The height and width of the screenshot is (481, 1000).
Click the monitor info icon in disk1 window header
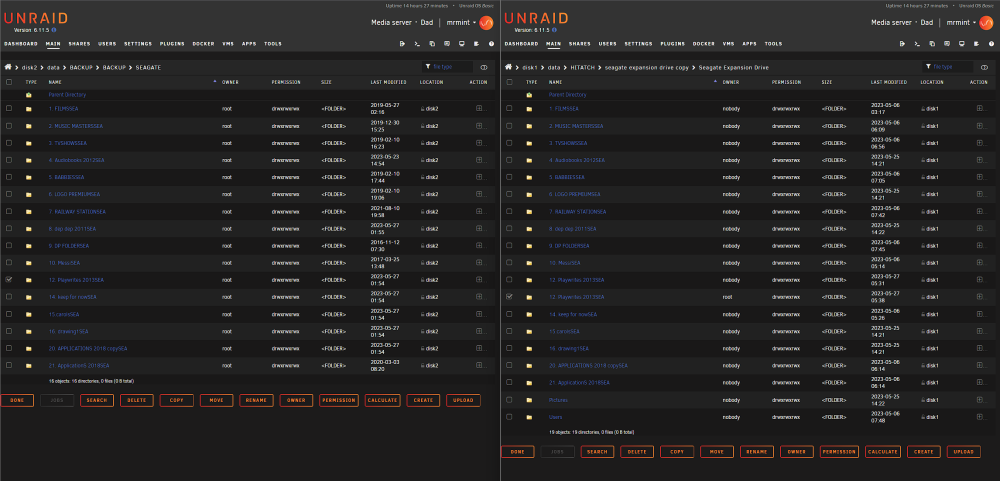tap(962, 44)
